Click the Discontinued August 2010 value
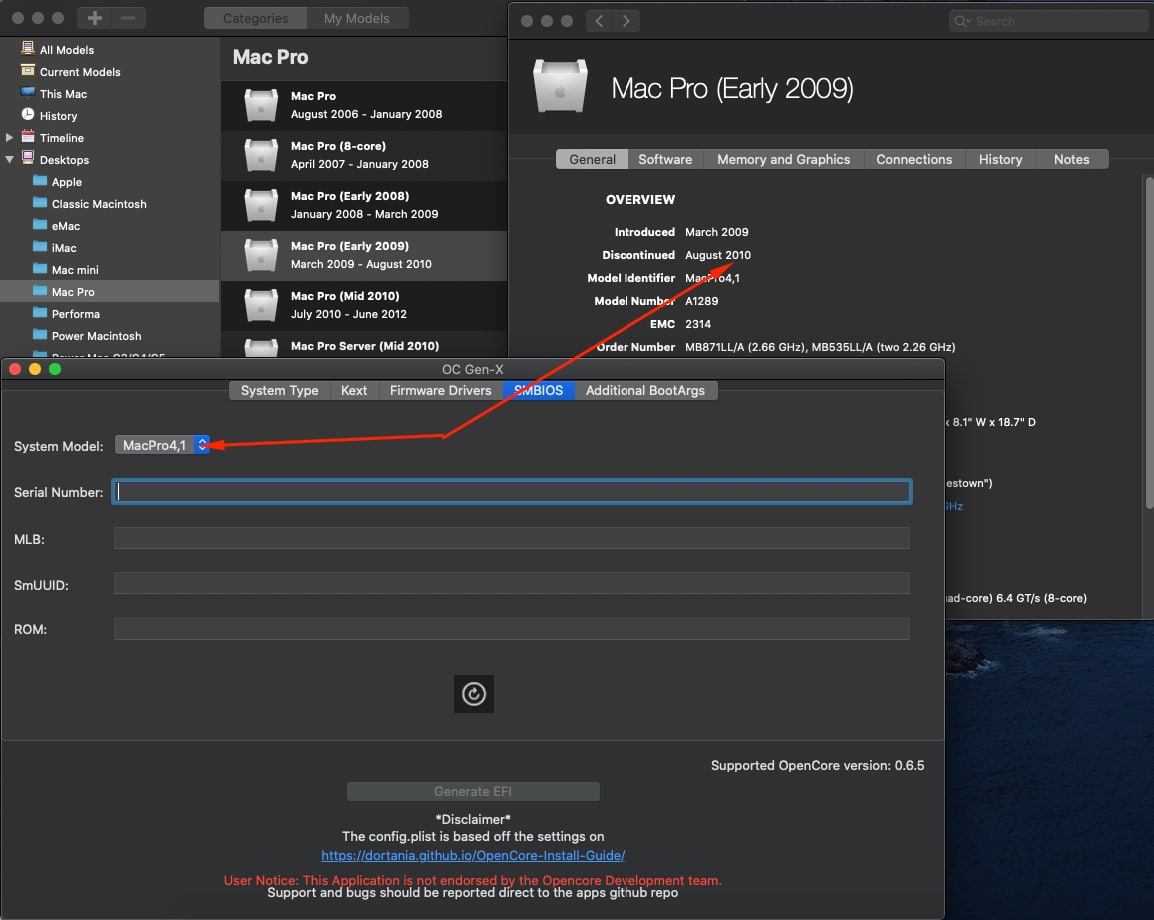 718,255
